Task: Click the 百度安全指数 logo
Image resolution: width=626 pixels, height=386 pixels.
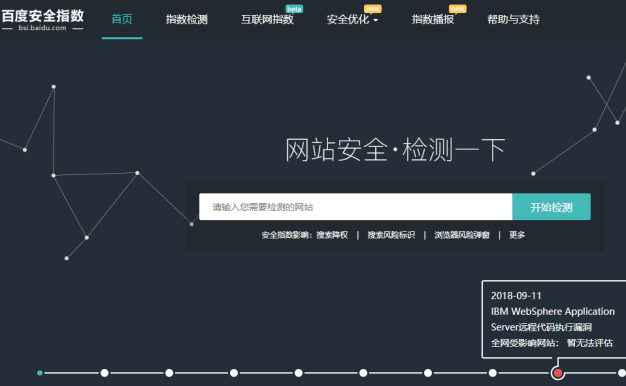Action: point(42,19)
